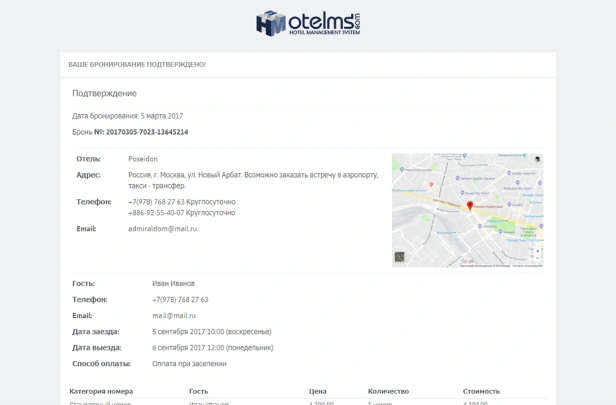The height and width of the screenshot is (405, 616).
Task: Click the small red marker left of pin
Action: 431,184
